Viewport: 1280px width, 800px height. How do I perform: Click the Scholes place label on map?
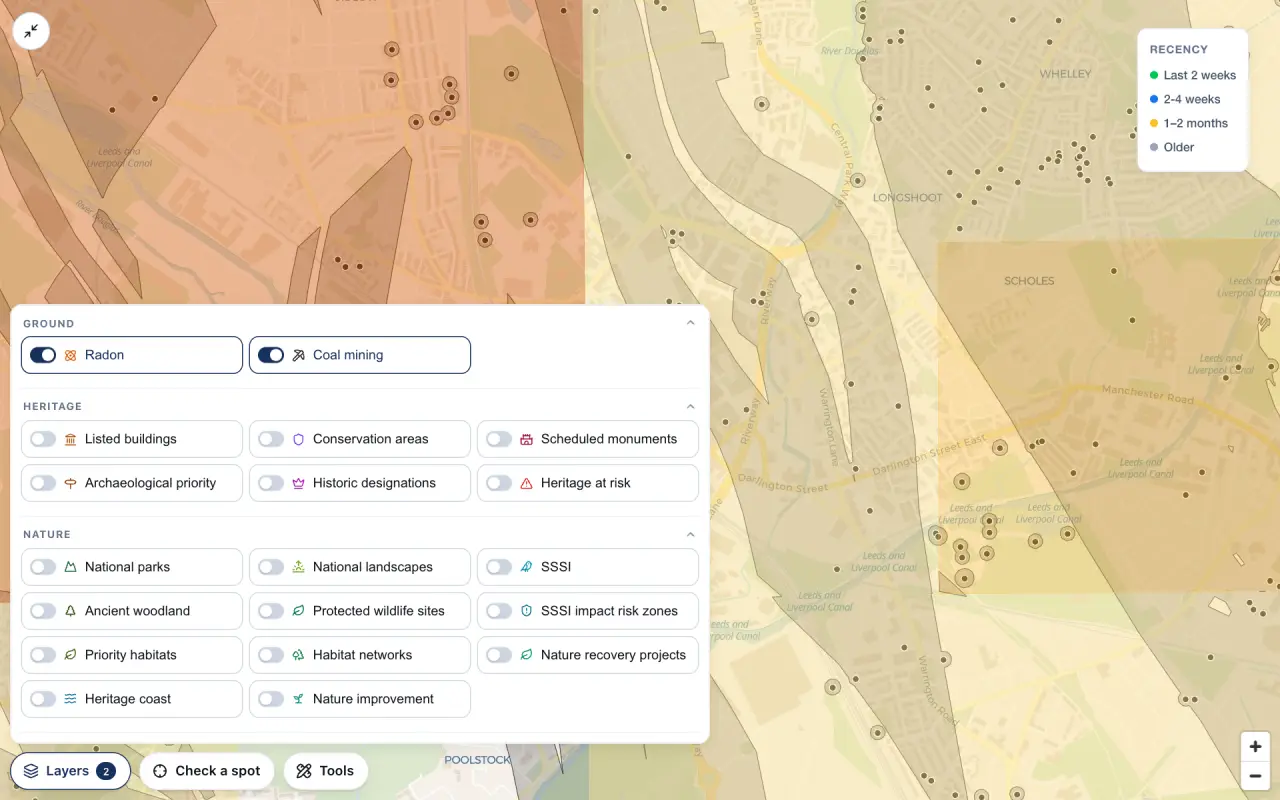point(1029,281)
